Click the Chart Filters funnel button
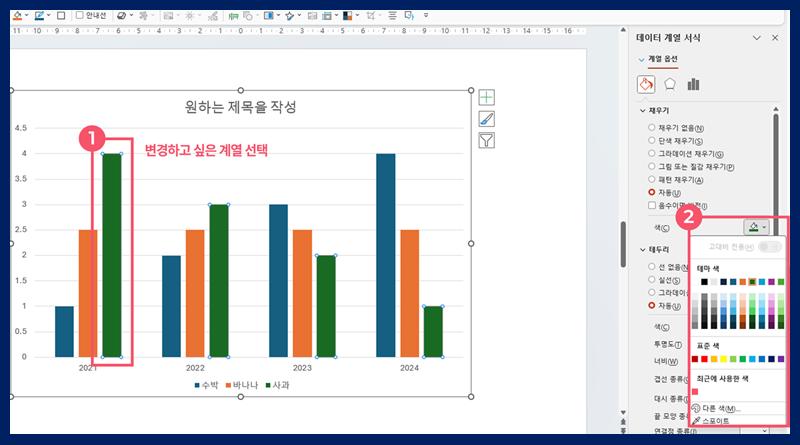The width and height of the screenshot is (800, 445). pos(486,140)
